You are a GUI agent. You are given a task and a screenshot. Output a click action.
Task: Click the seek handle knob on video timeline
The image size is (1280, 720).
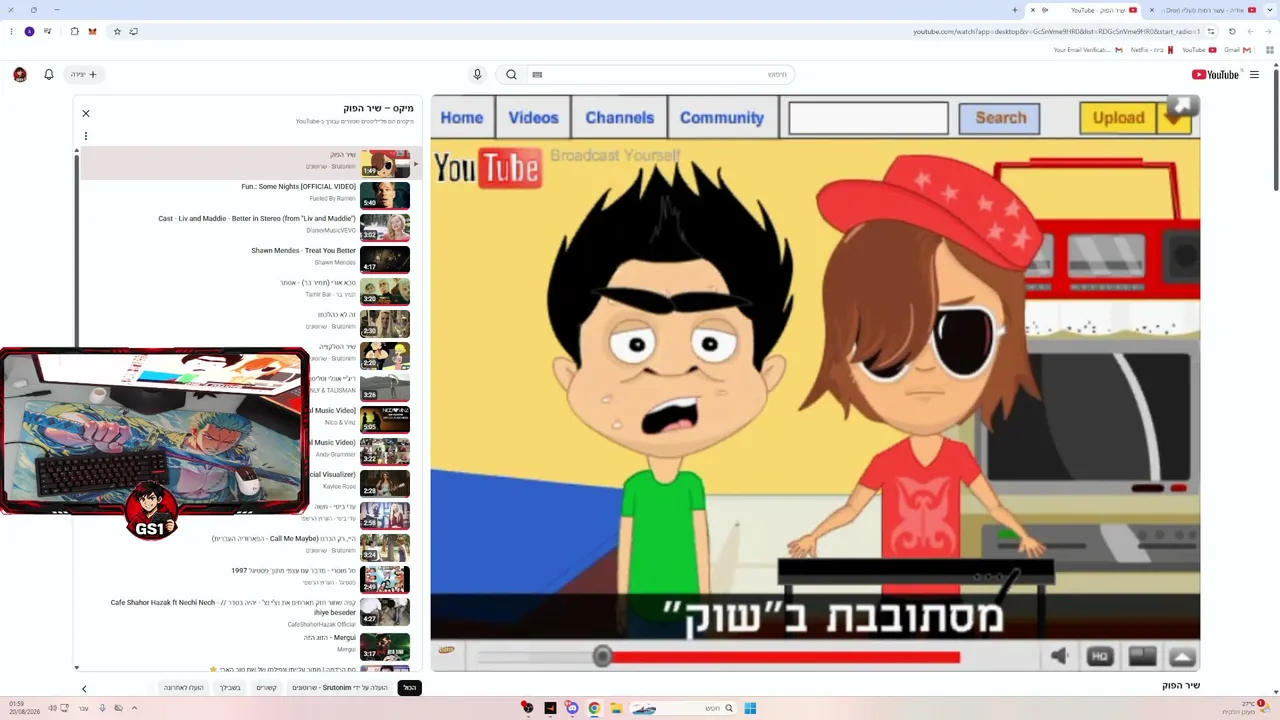pos(602,656)
